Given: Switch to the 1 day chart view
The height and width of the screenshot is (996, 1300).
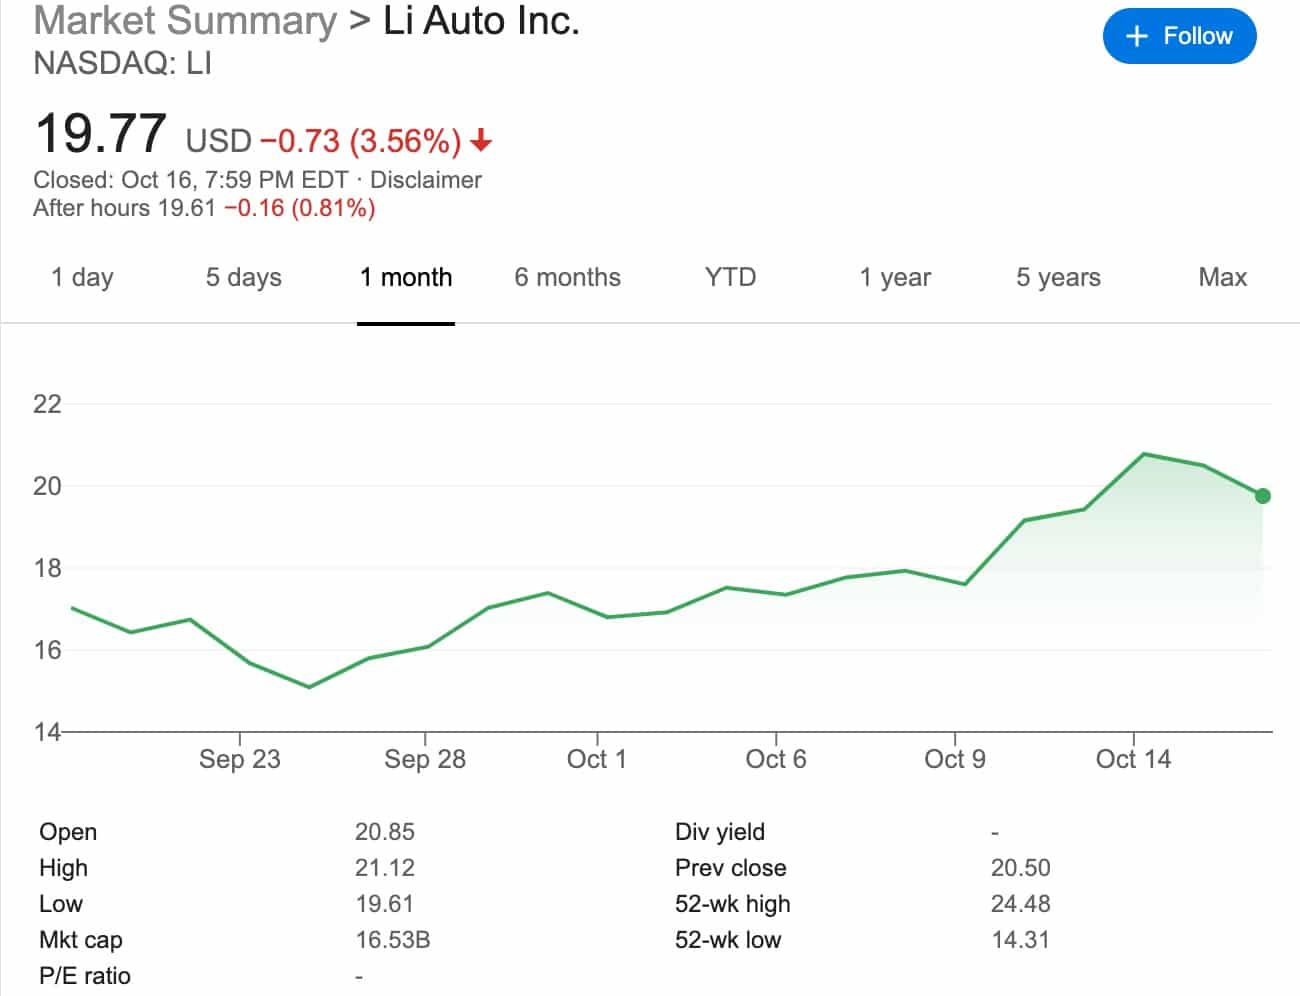Looking at the screenshot, I should coord(83,277).
